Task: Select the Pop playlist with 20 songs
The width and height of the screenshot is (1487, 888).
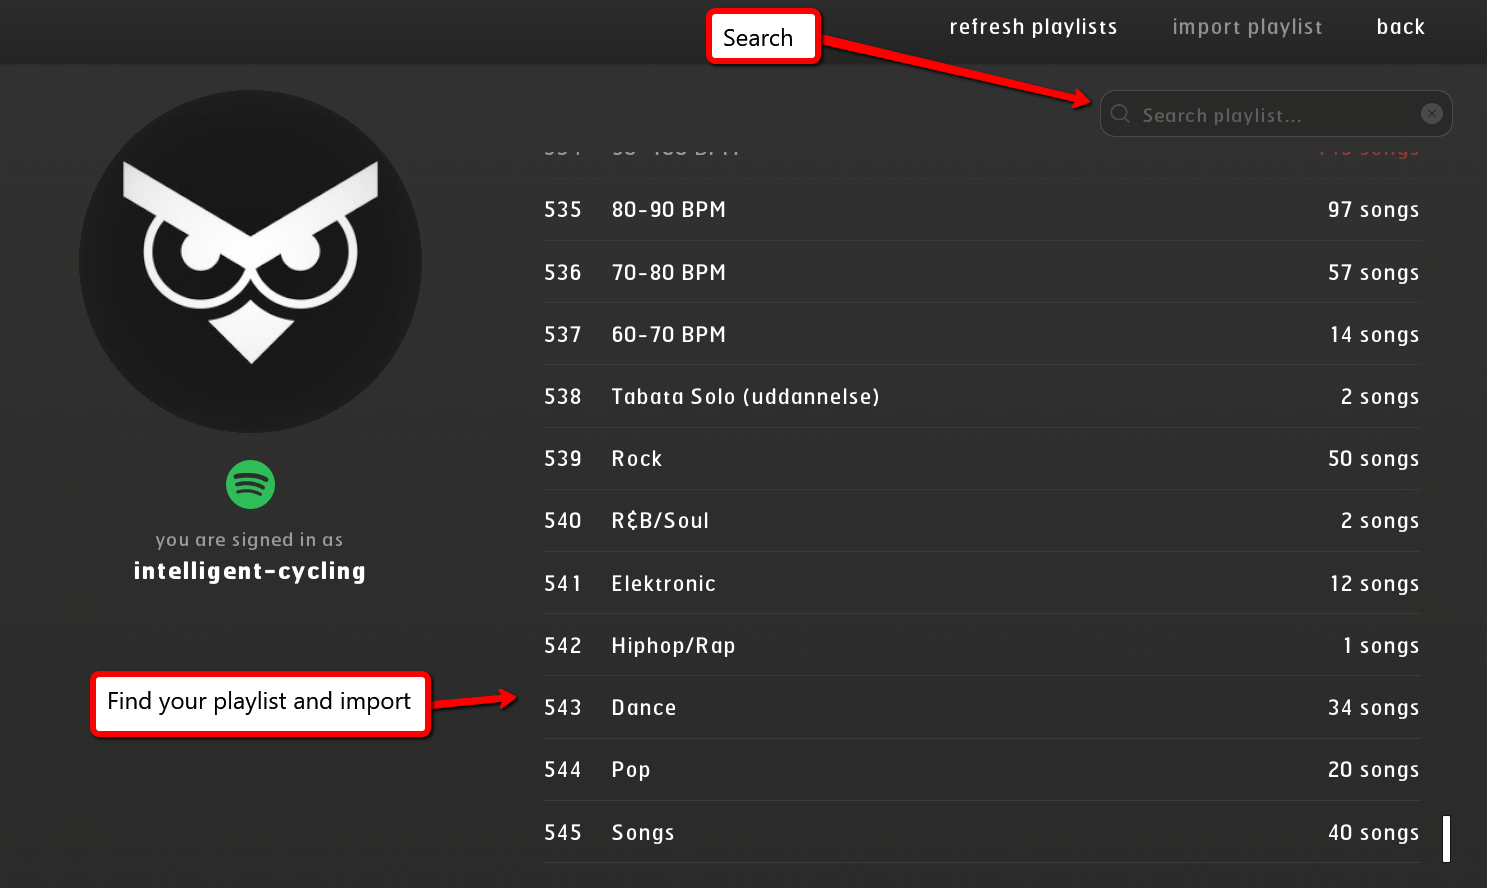Action: coord(631,770)
